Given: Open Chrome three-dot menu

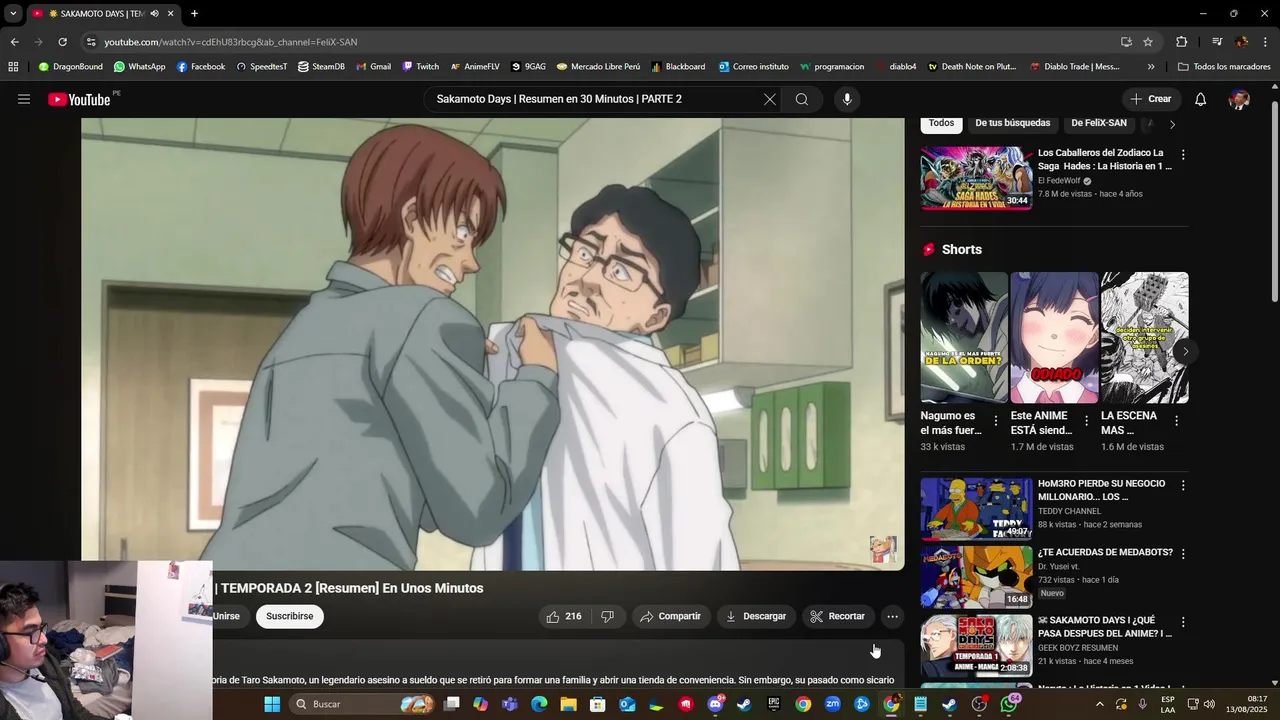Looking at the screenshot, I should 1266,42.
